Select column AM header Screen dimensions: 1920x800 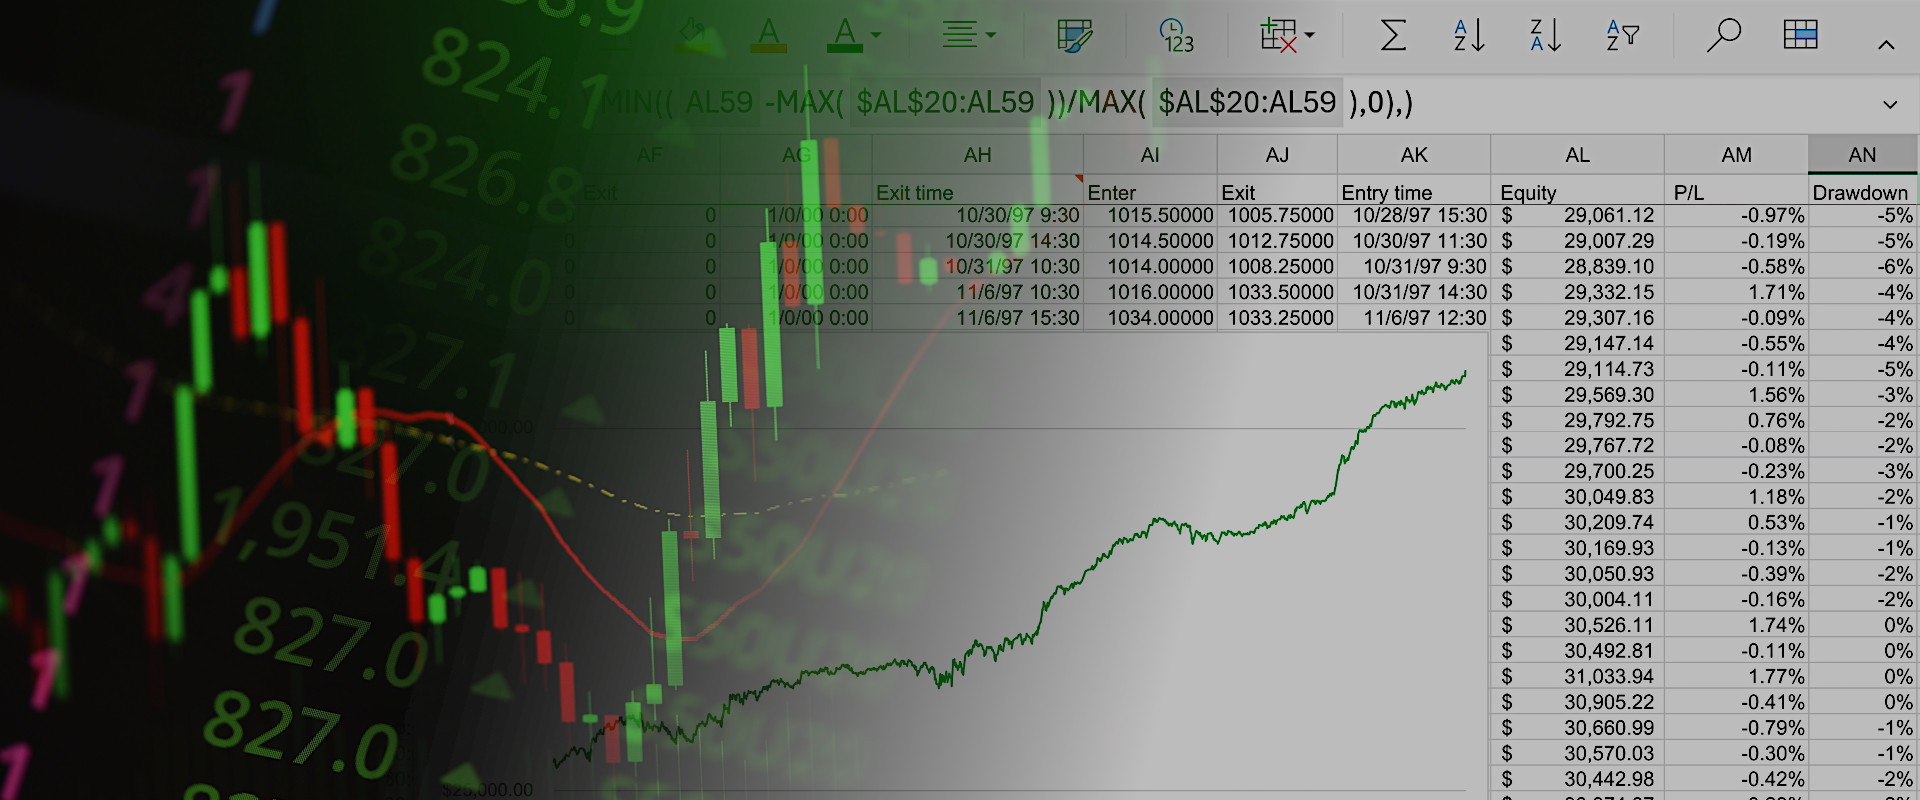point(1736,155)
